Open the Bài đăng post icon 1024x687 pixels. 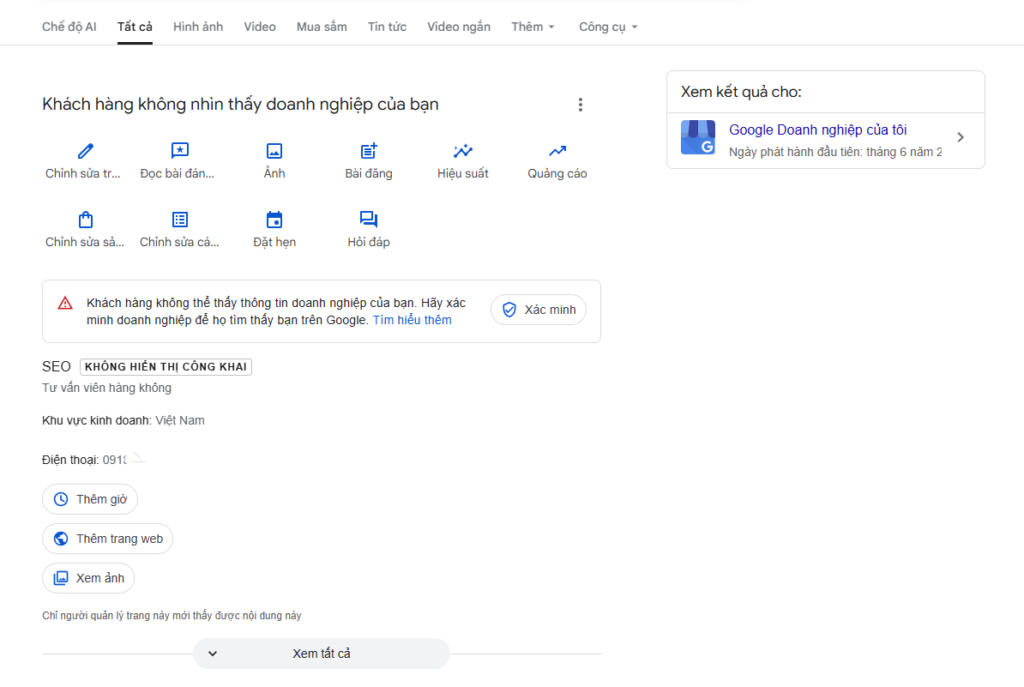368,151
